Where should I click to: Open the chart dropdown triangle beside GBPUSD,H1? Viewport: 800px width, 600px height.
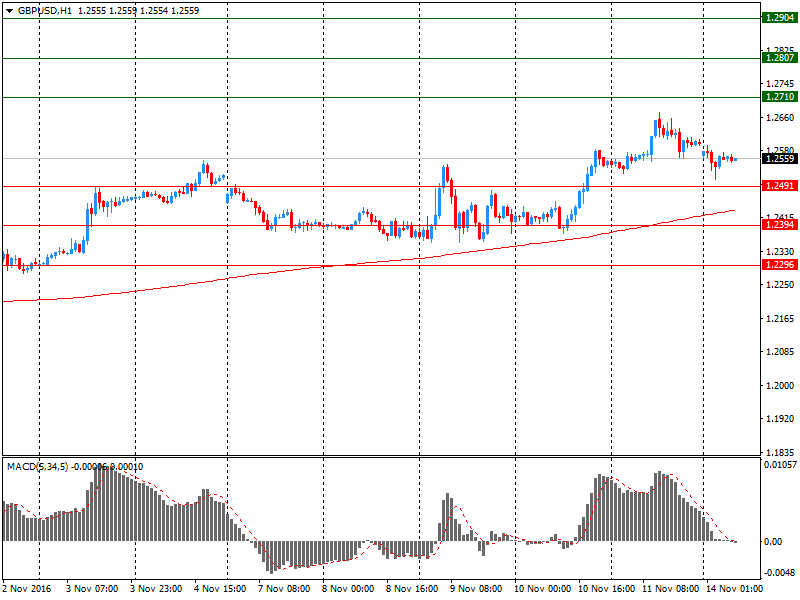[x=9, y=11]
